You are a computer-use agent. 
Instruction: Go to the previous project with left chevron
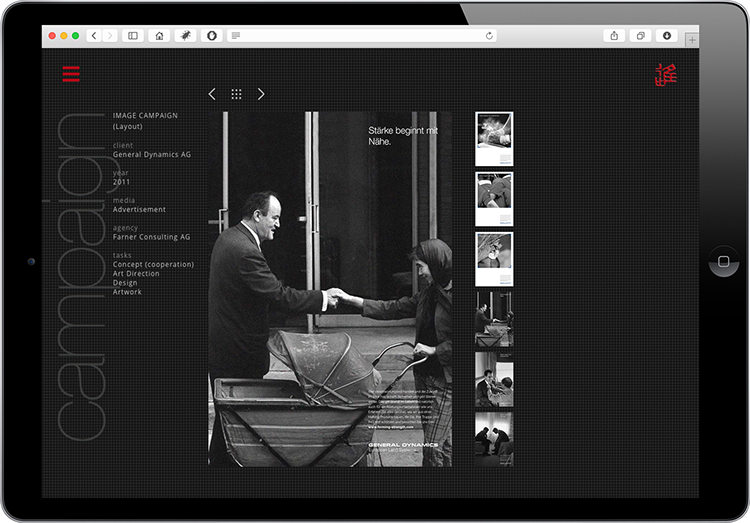click(212, 94)
